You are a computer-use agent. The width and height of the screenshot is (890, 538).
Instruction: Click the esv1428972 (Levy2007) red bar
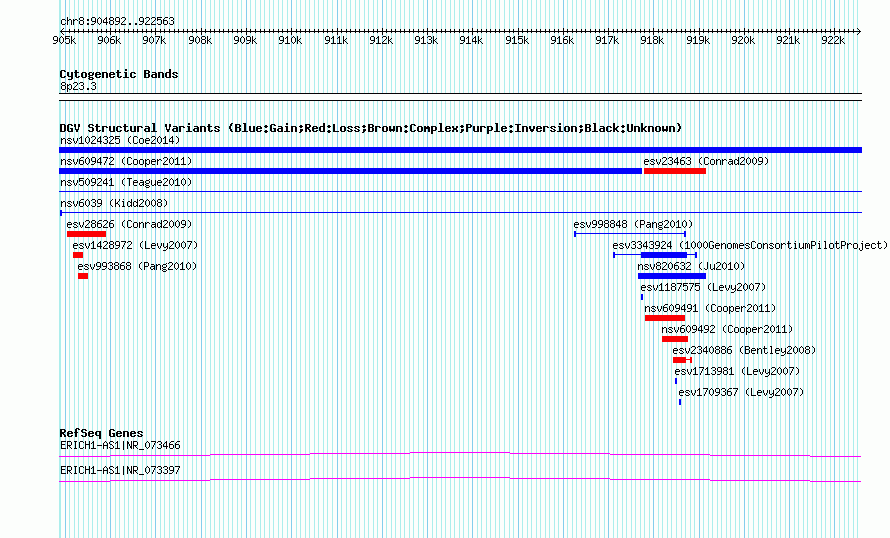(78, 255)
